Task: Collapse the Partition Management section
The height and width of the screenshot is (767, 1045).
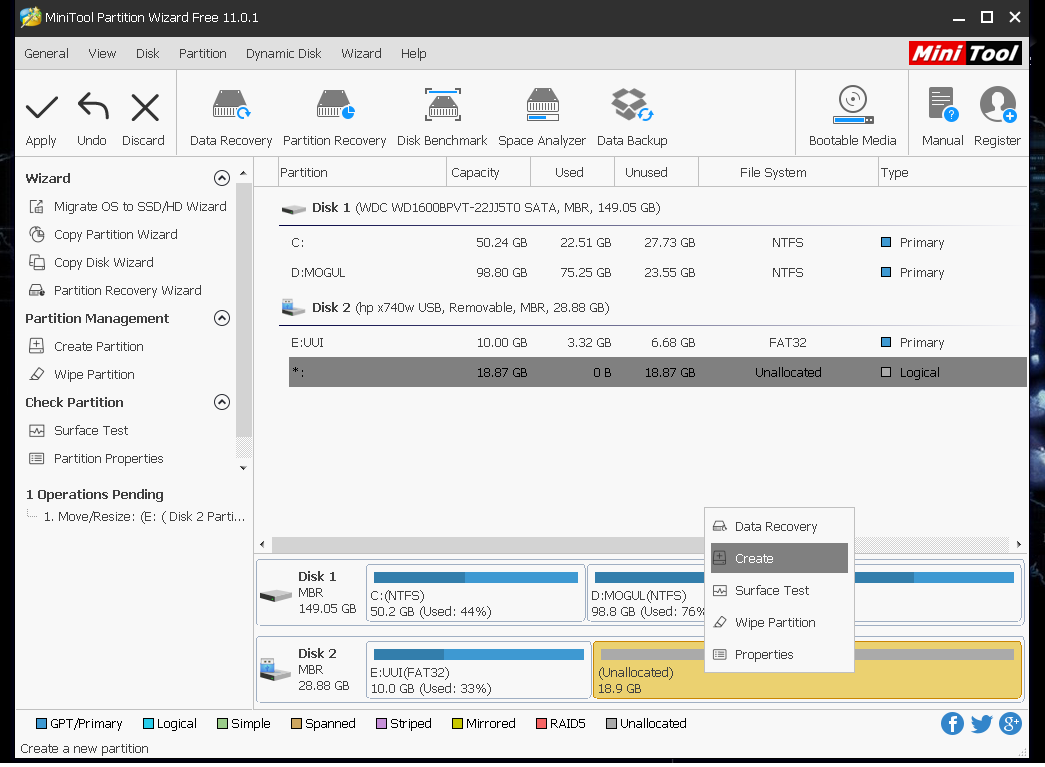Action: click(222, 318)
